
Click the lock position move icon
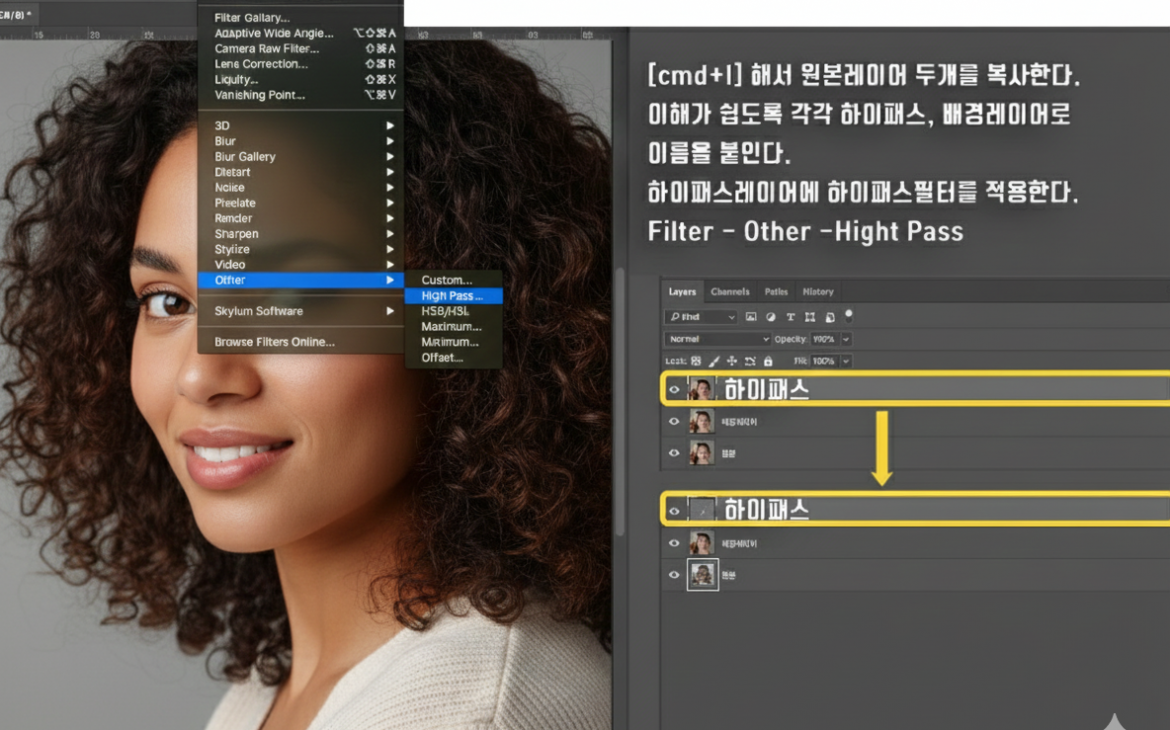point(732,361)
